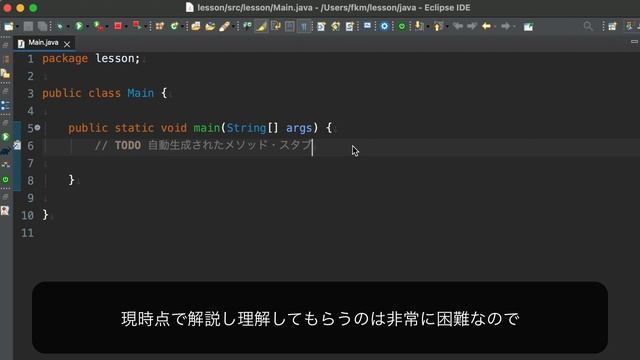
Task: Click the Toggle Breadcrumb icon
Action: coord(247,27)
